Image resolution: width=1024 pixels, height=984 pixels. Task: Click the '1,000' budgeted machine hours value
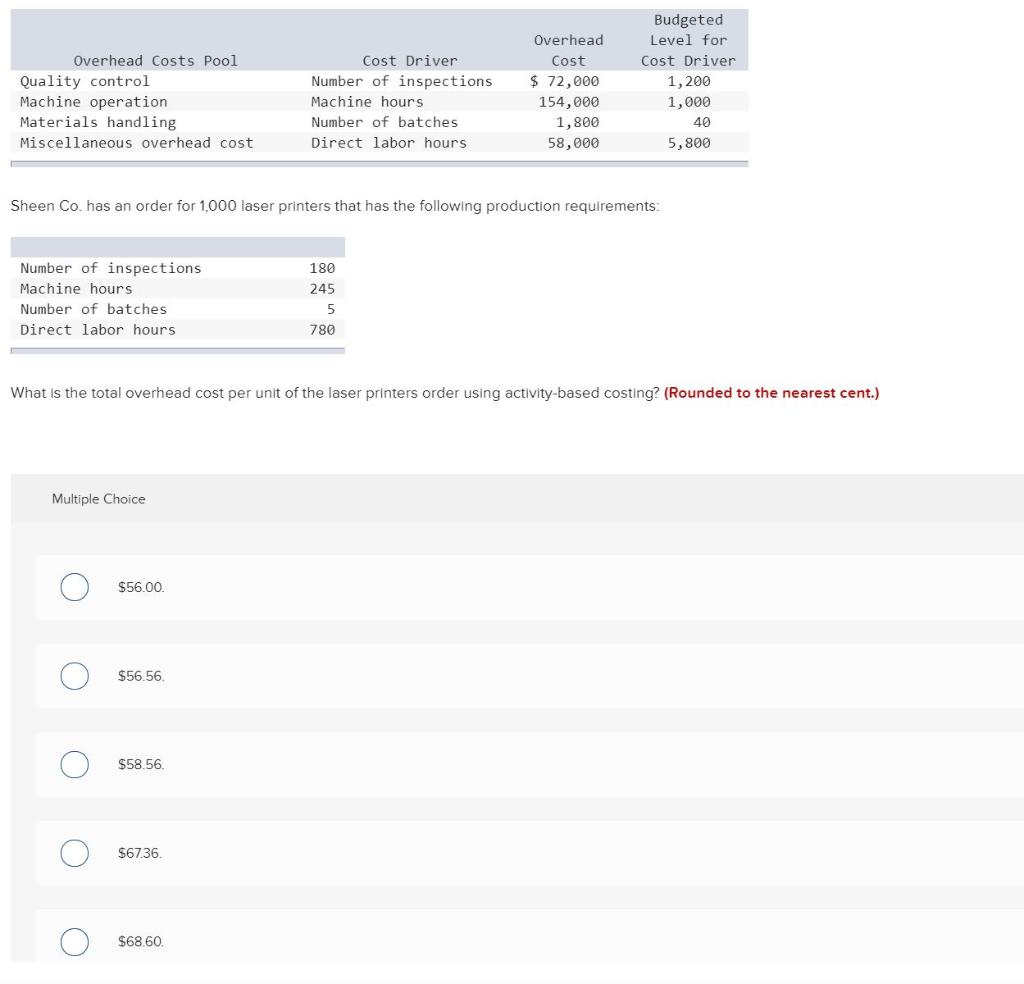click(689, 102)
